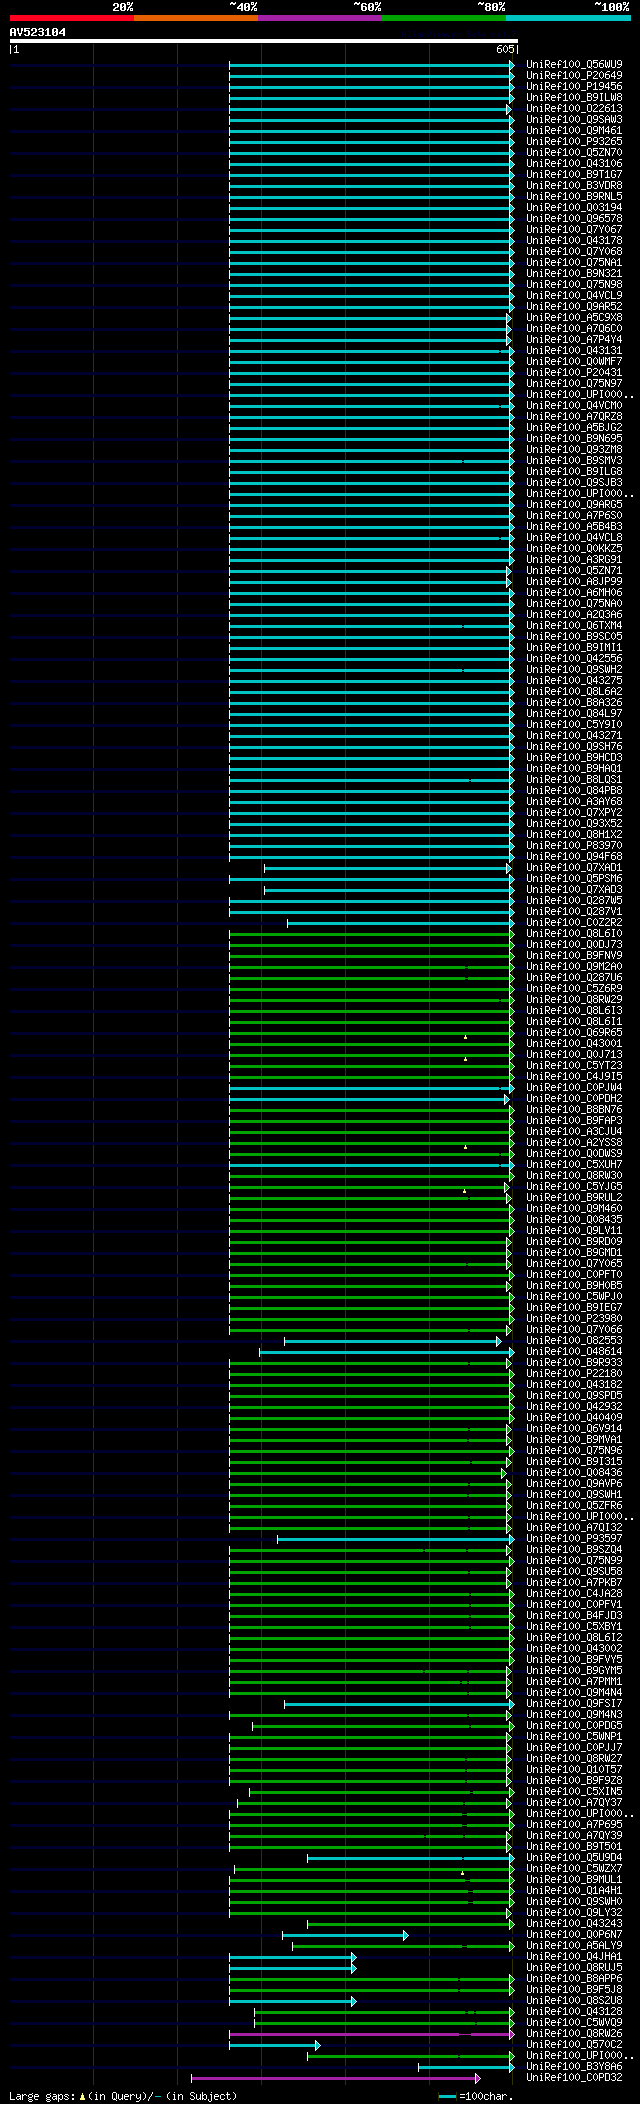Click the =100char. scale legend

475,2096
